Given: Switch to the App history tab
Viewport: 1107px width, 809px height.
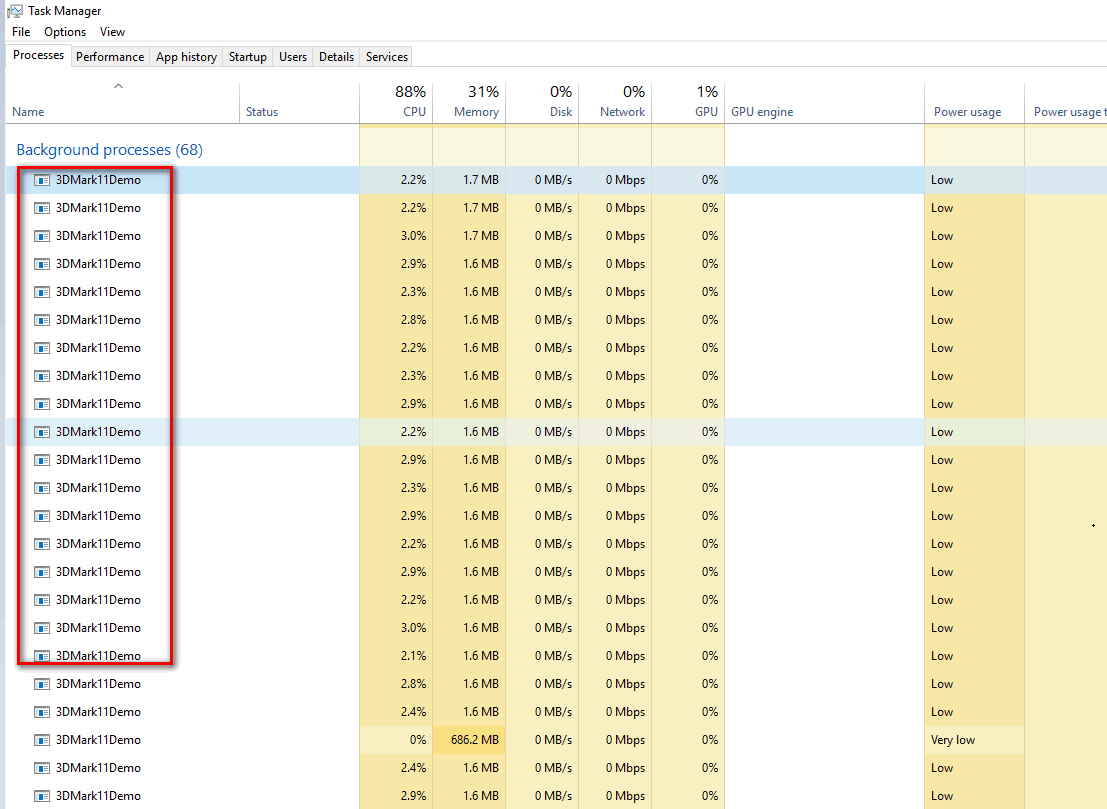Looking at the screenshot, I should coord(186,56).
